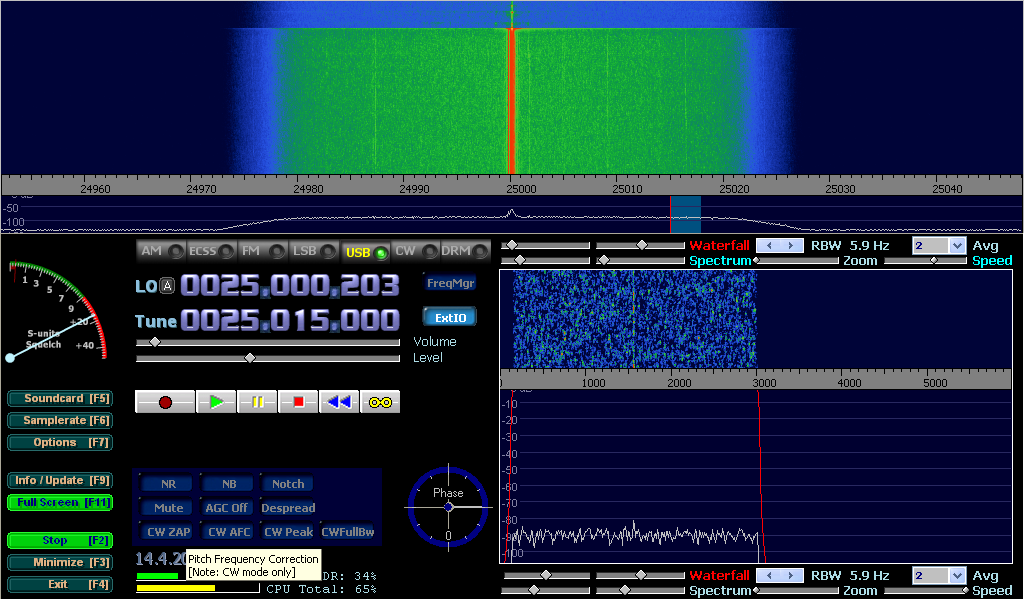Click the Tune frequency digit display
This screenshot has height=600, width=1024.
click(290, 321)
